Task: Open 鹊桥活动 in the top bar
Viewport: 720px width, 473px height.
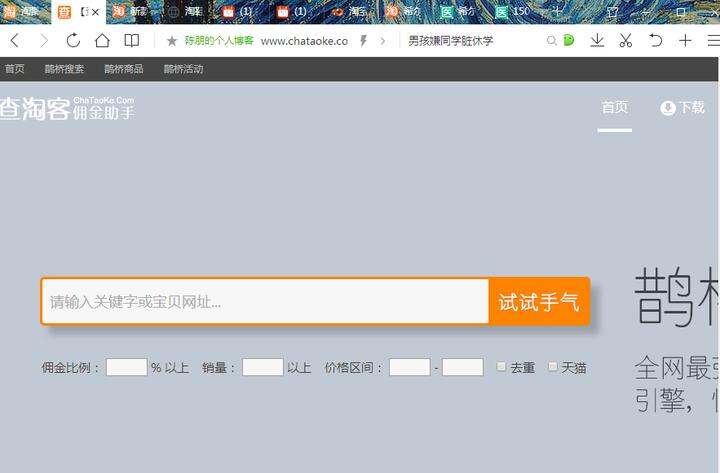Action: pyautogui.click(x=184, y=69)
